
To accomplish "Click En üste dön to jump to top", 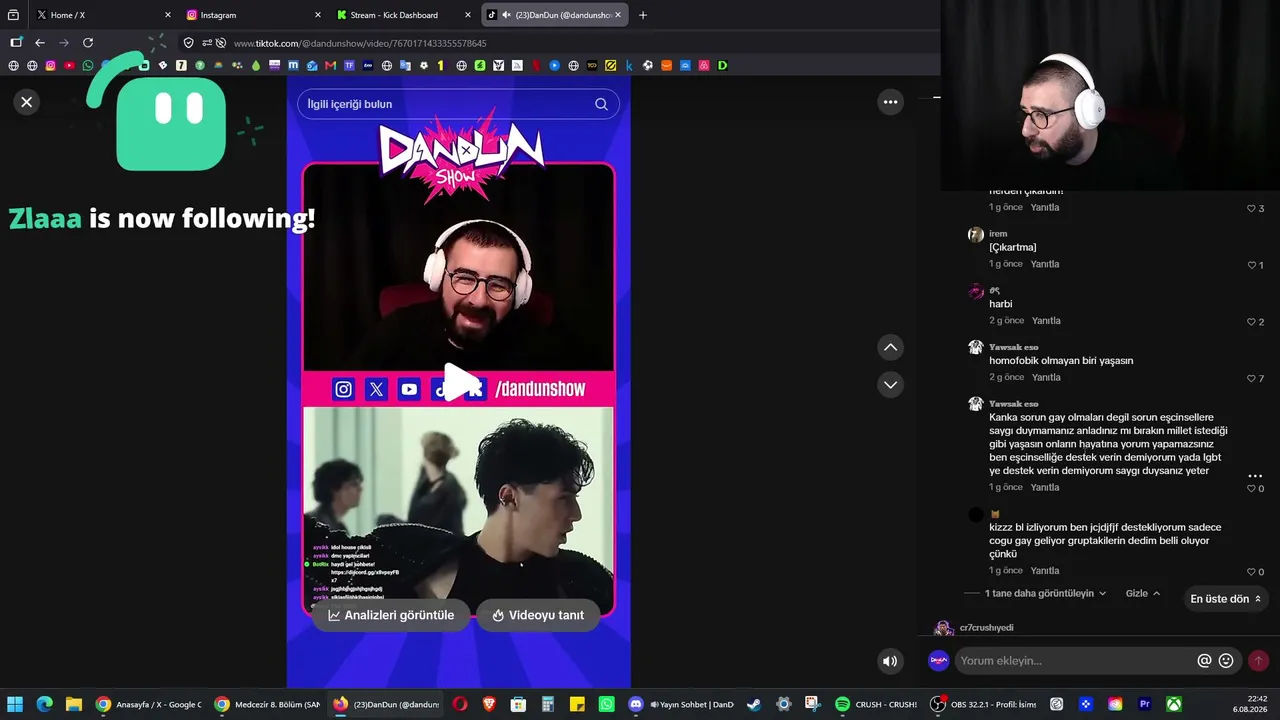I will click(1226, 599).
